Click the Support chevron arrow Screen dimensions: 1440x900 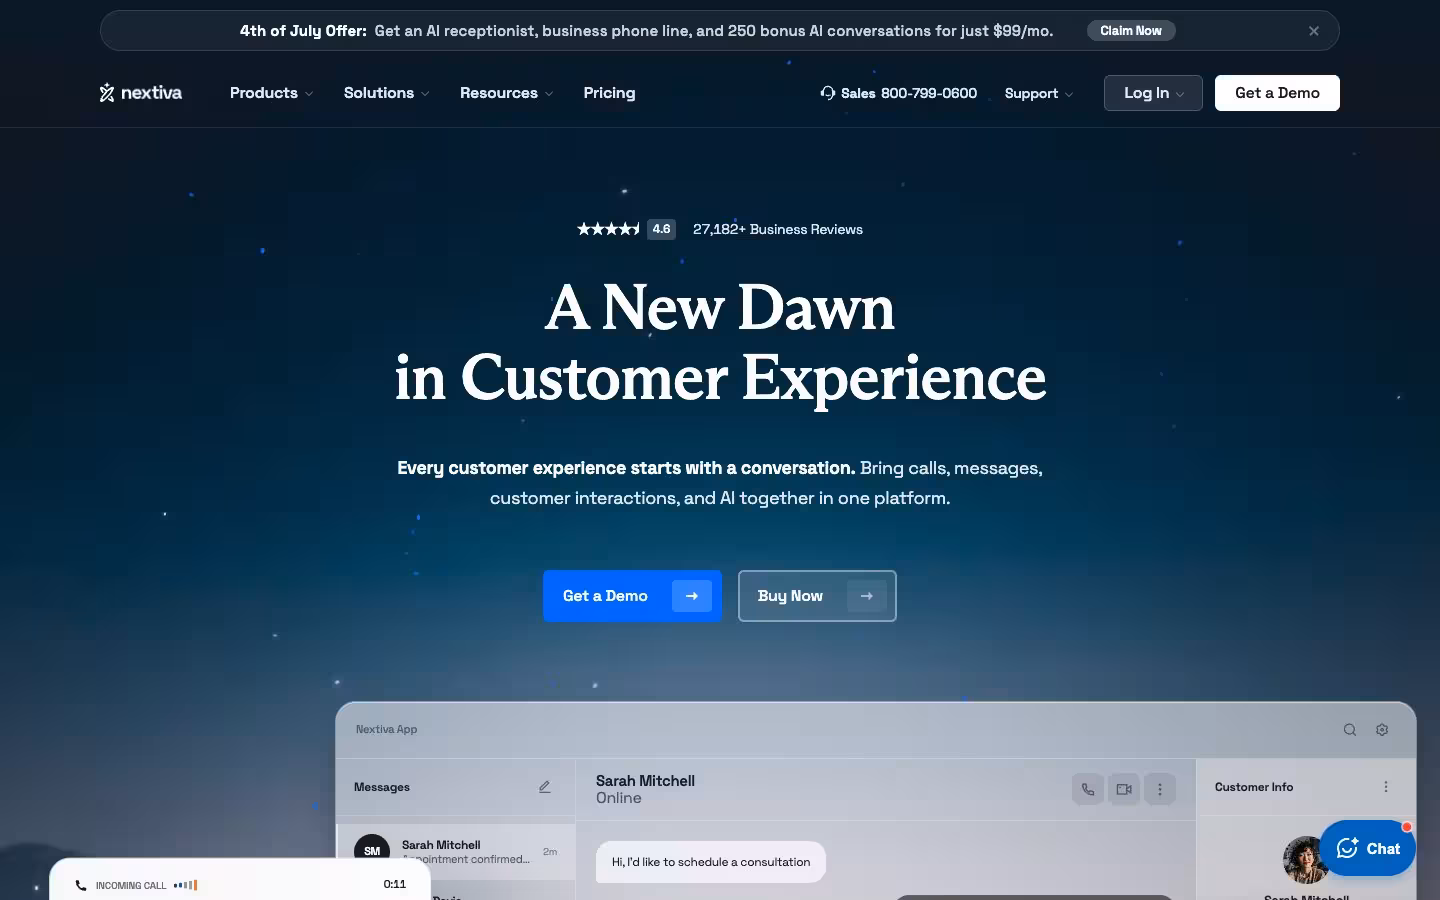1069,94
